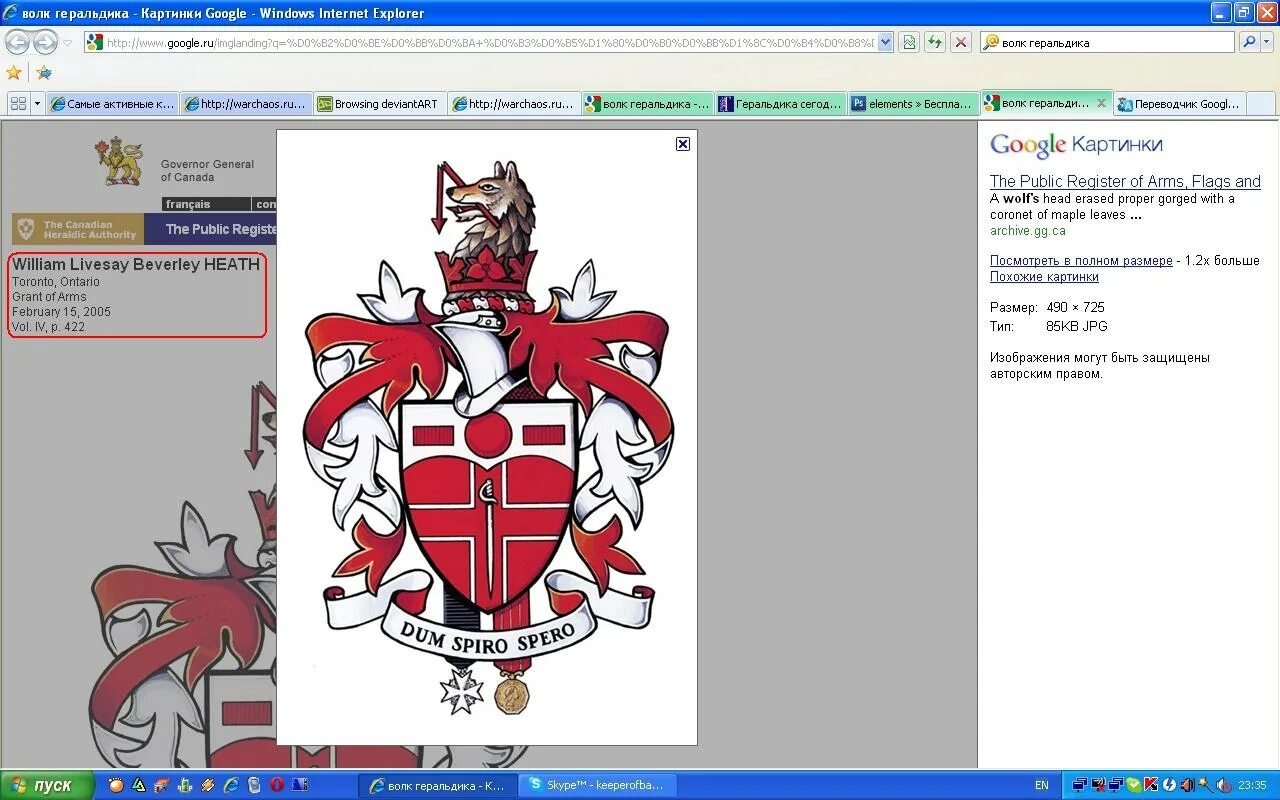Switch to 'Геральдика сегод...' tab
The width and height of the screenshot is (1280, 800).
point(781,104)
